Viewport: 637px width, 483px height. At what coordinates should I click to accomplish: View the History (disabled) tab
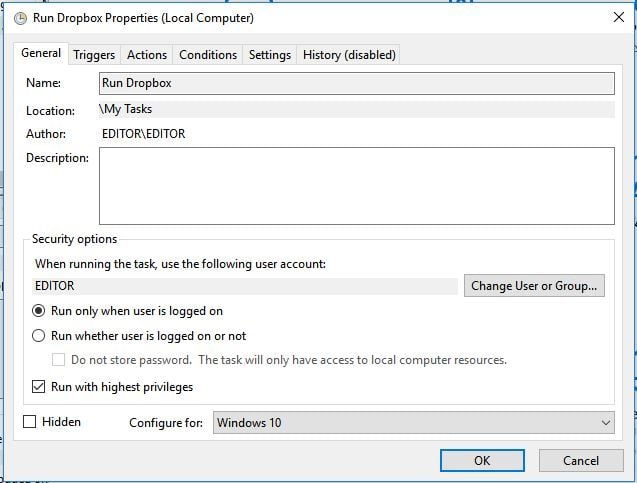click(x=349, y=55)
